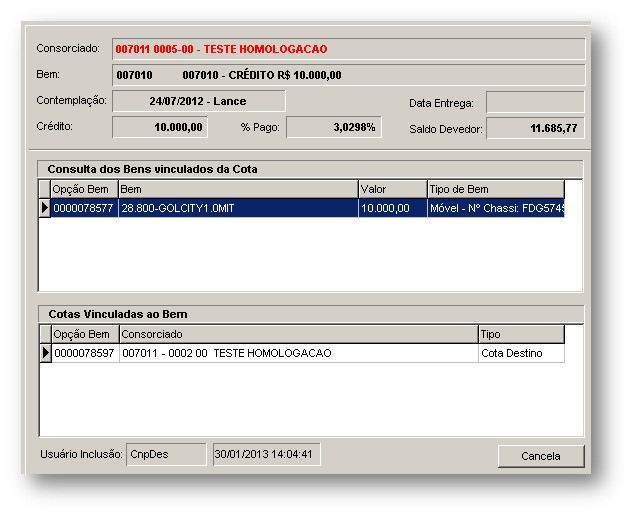Select cell 0000078577 in upper grid
Image resolution: width=633 pixels, height=516 pixels.
click(84, 208)
